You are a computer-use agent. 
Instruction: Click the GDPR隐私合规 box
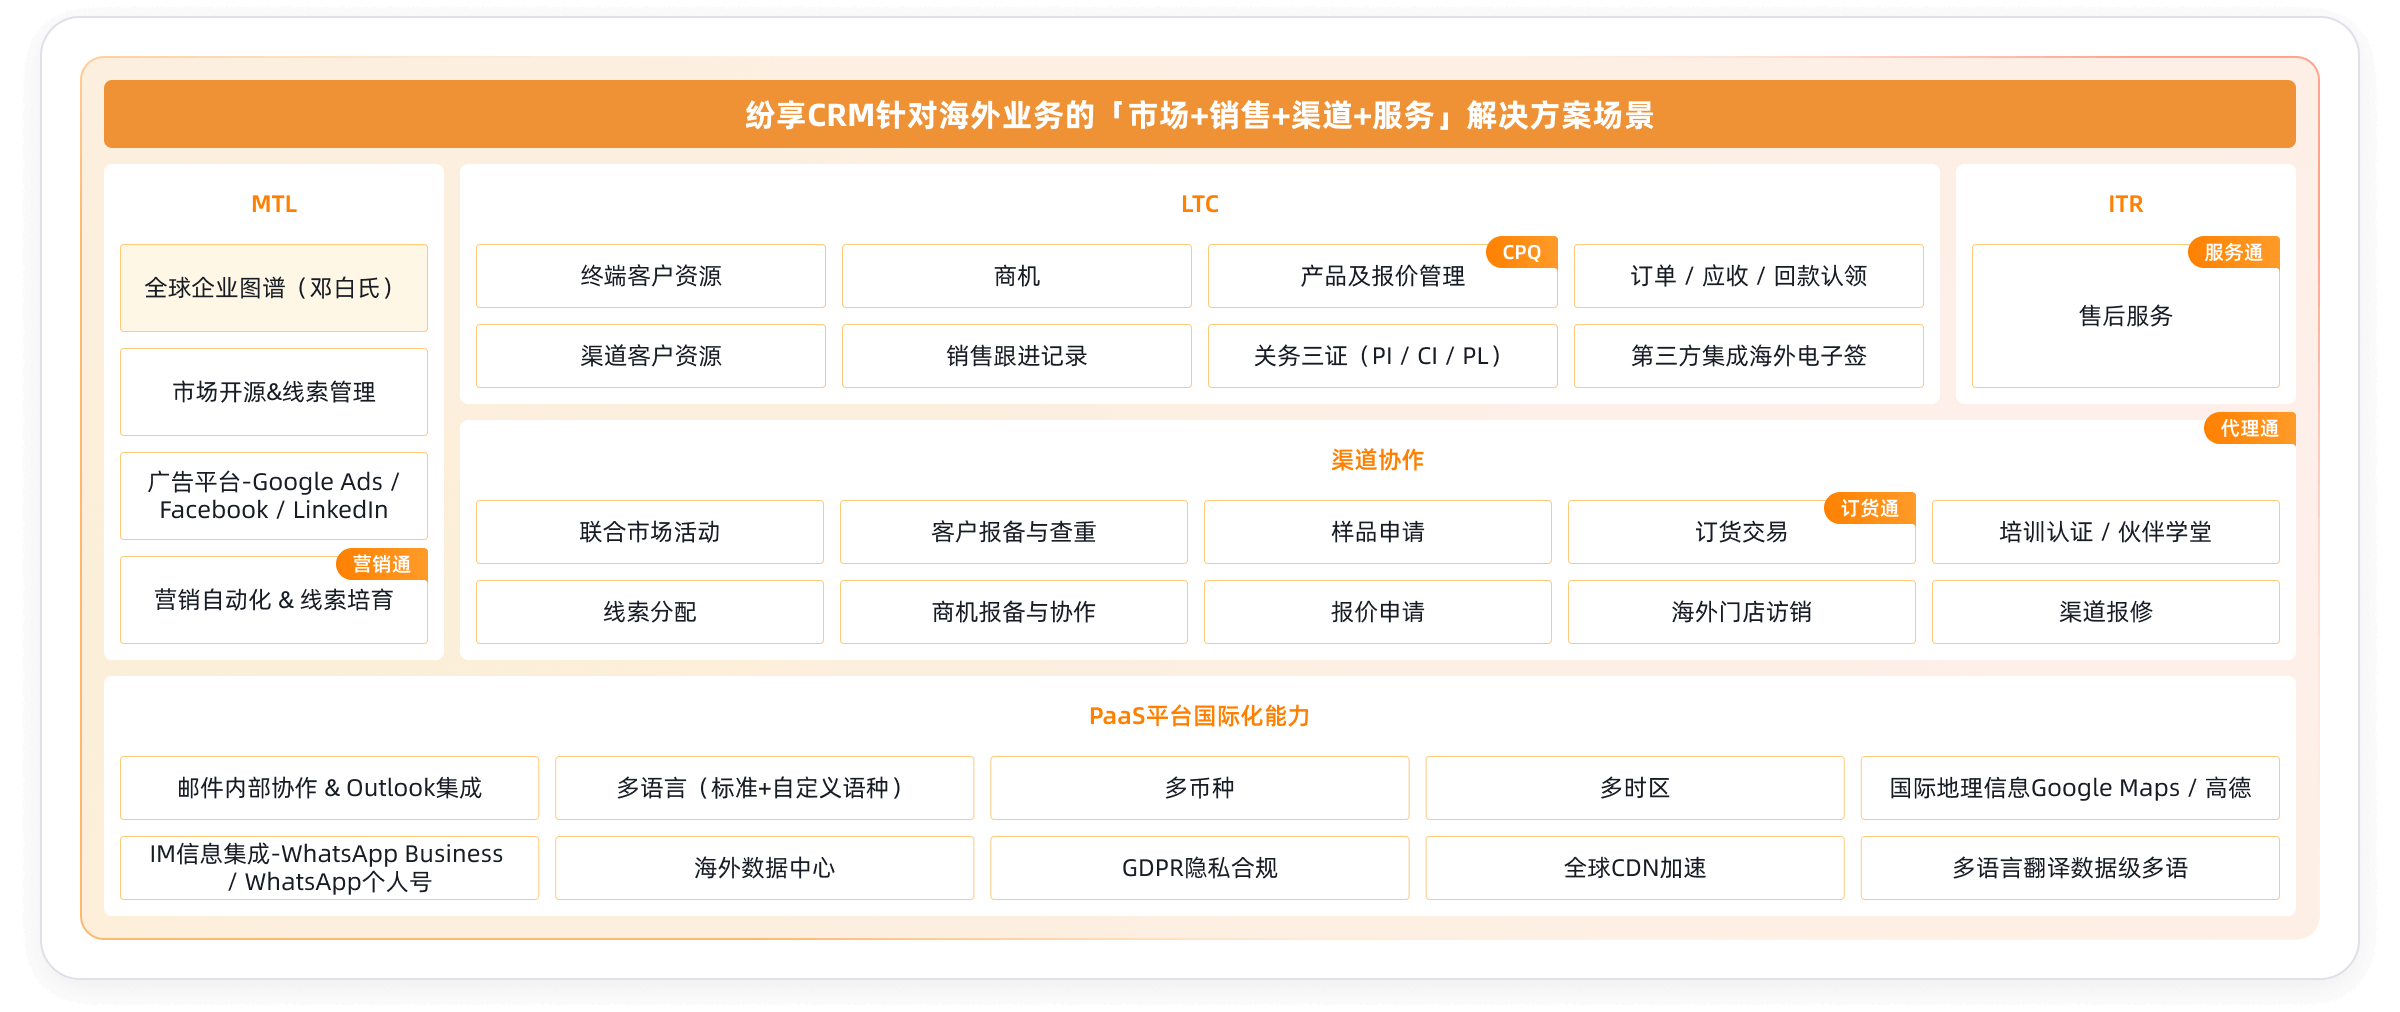[x=1199, y=868]
